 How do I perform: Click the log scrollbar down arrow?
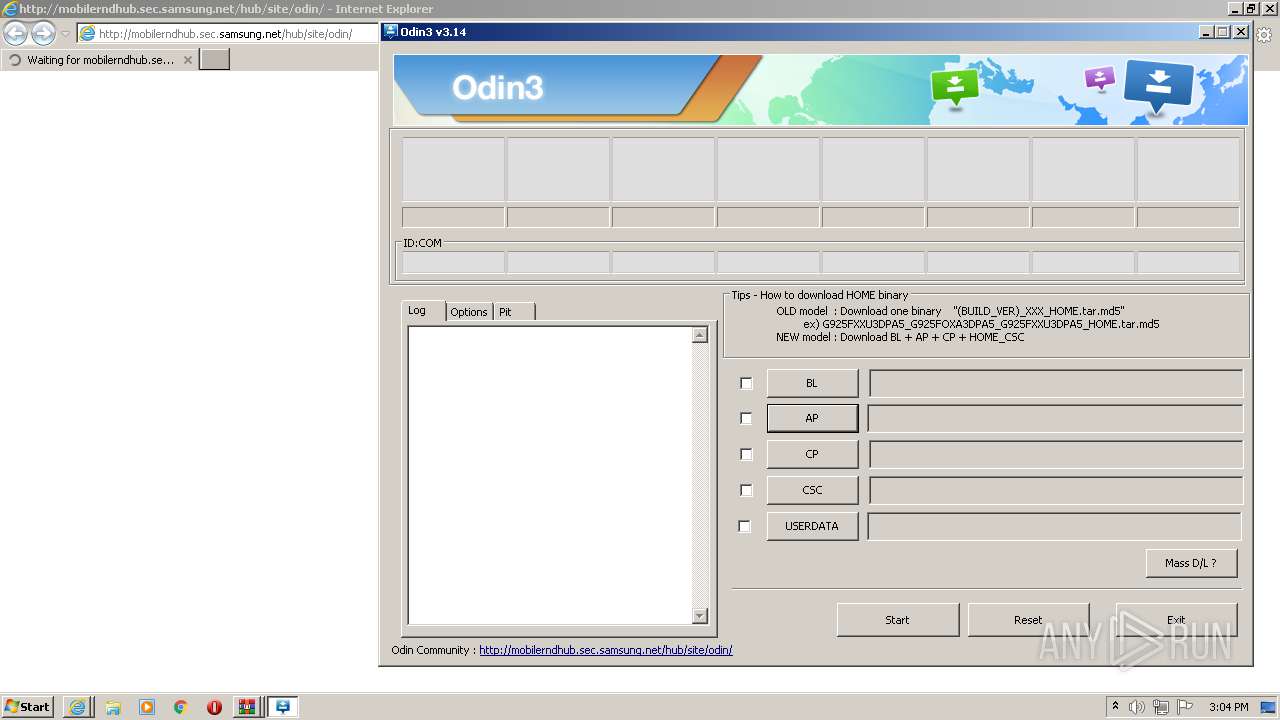point(700,616)
